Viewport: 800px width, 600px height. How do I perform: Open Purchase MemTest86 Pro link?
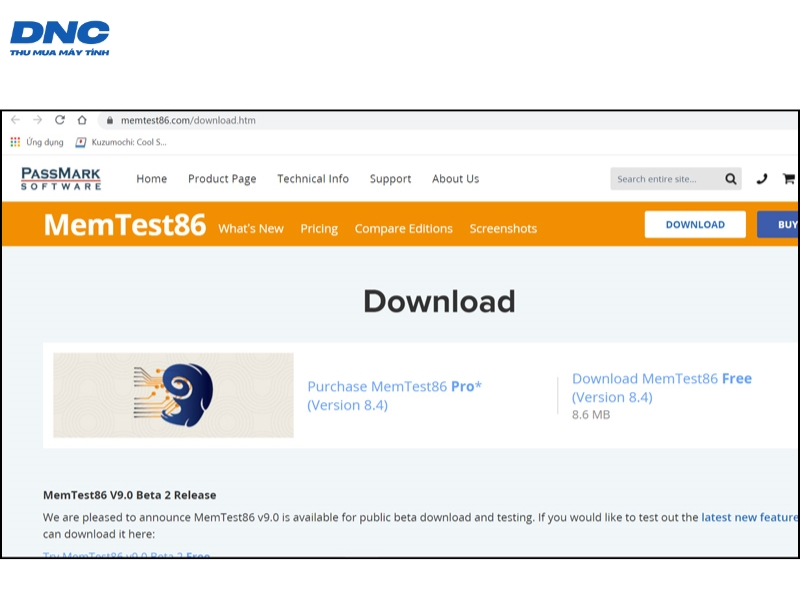pos(394,395)
